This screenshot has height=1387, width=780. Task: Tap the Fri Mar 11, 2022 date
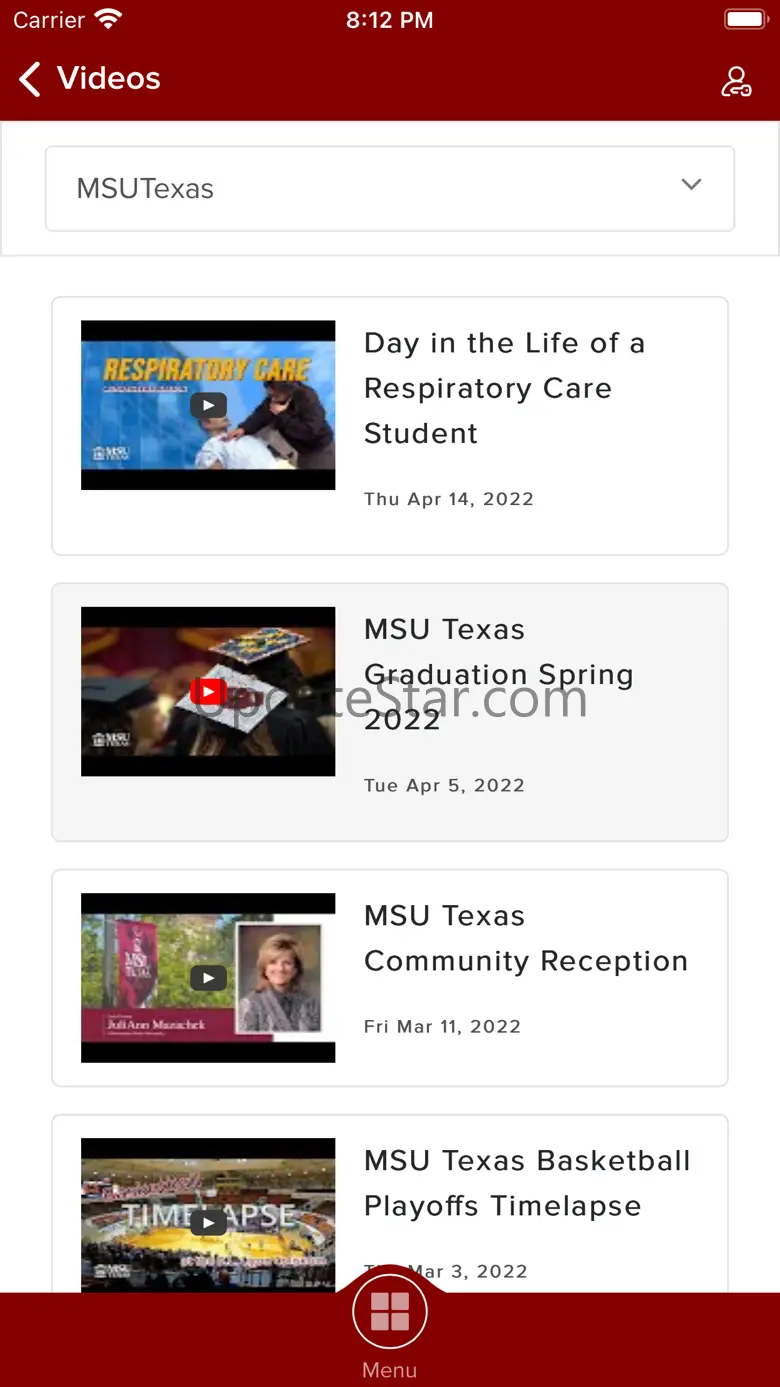pyautogui.click(x=442, y=1026)
